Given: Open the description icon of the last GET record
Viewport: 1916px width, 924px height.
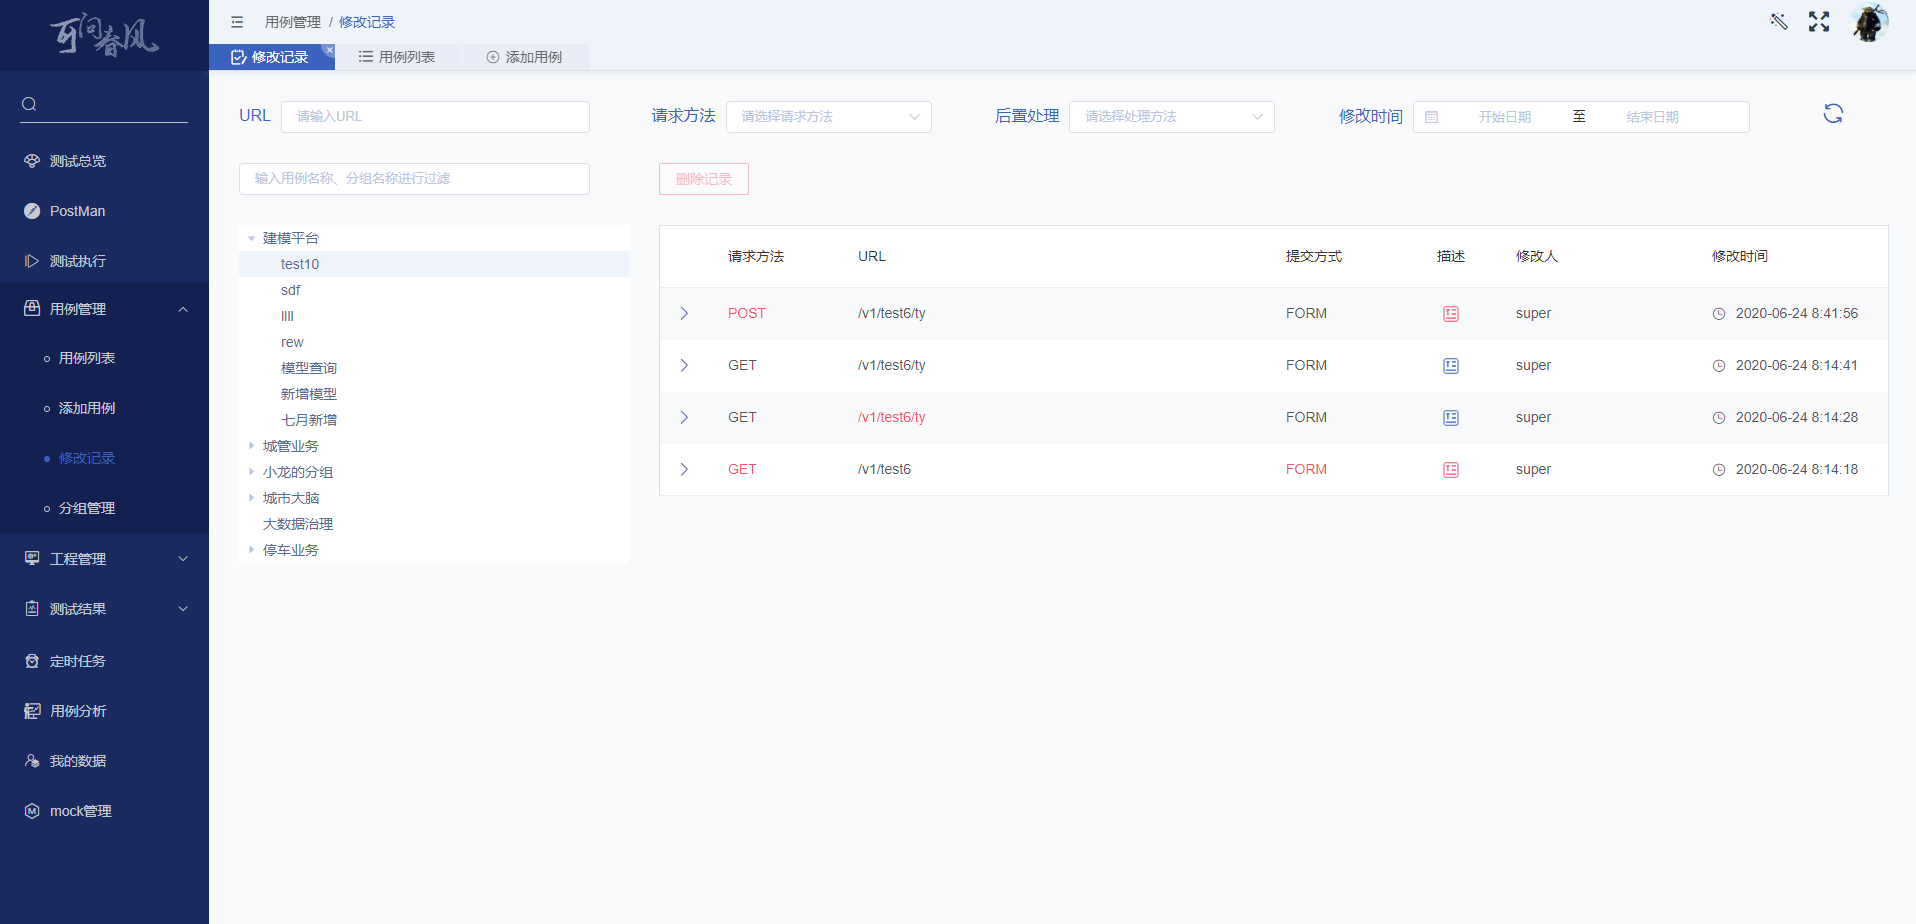Looking at the screenshot, I should [1450, 469].
